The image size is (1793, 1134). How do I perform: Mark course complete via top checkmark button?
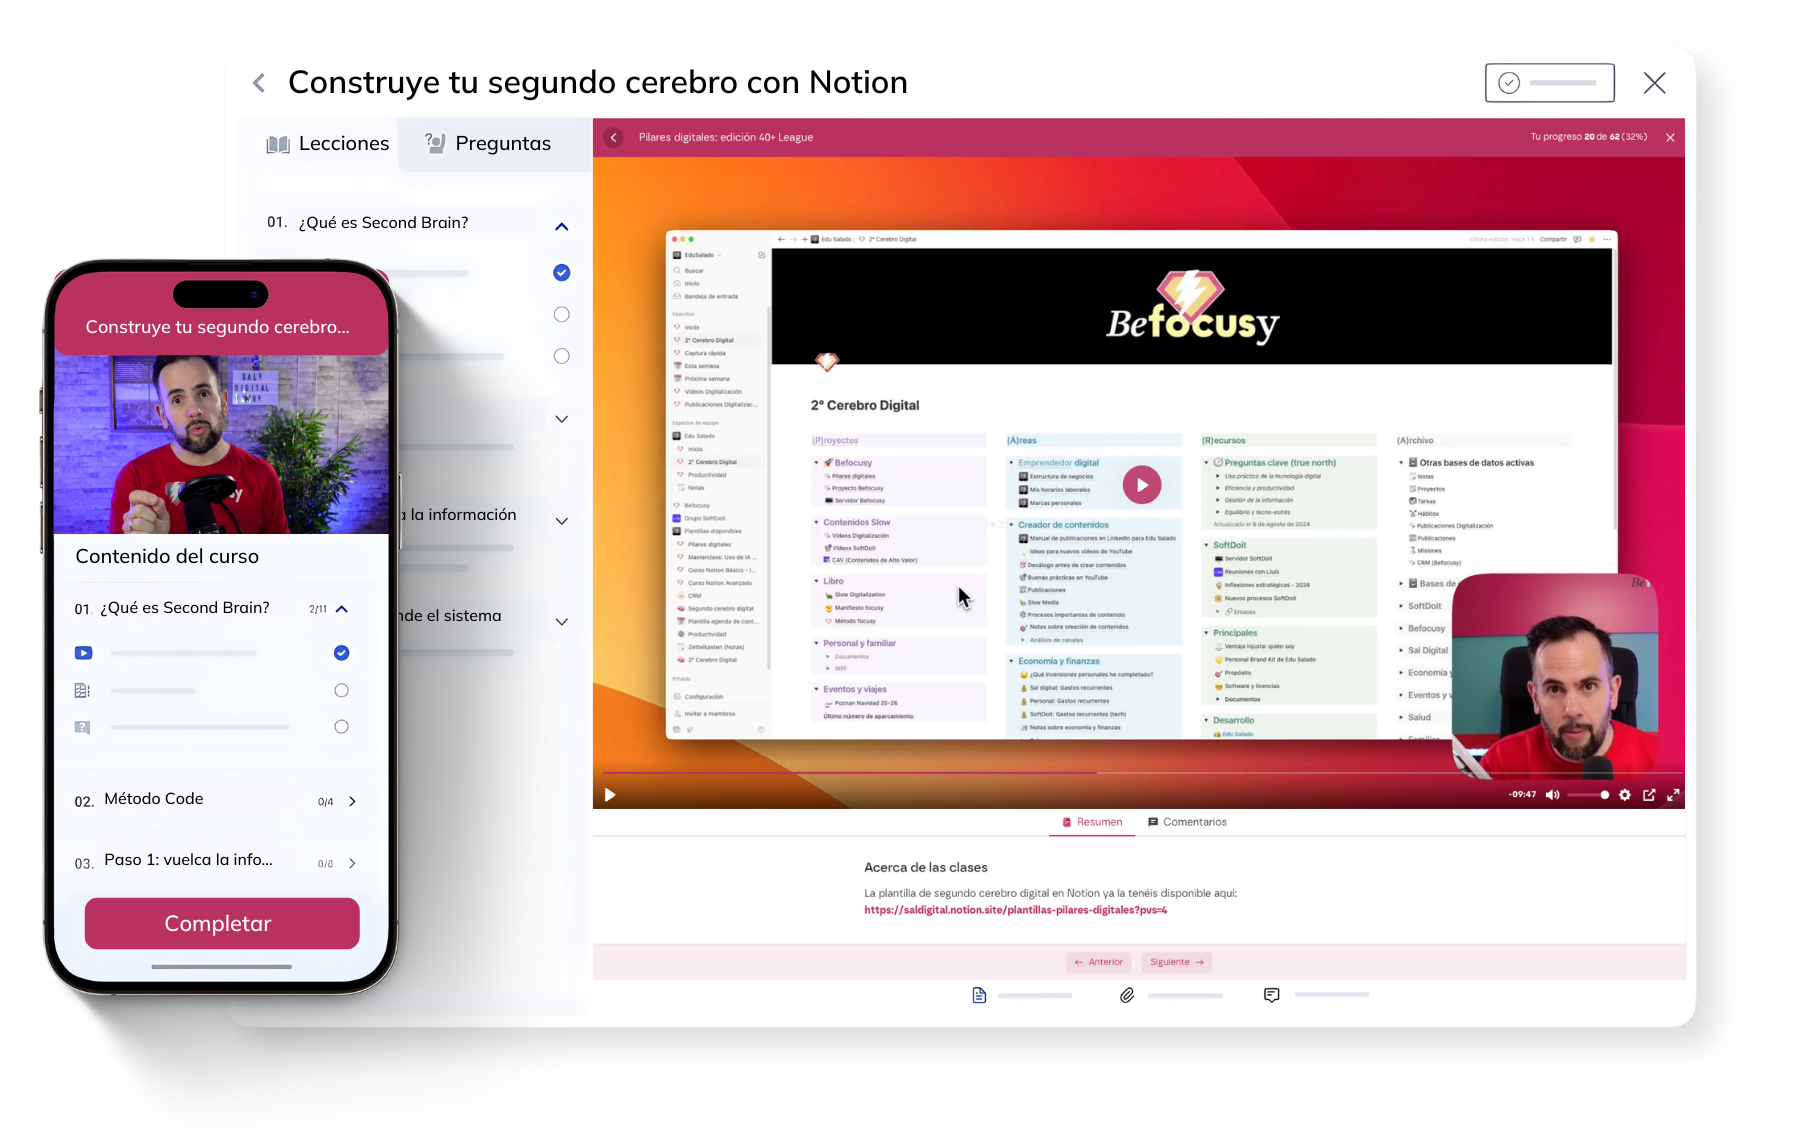[1549, 83]
